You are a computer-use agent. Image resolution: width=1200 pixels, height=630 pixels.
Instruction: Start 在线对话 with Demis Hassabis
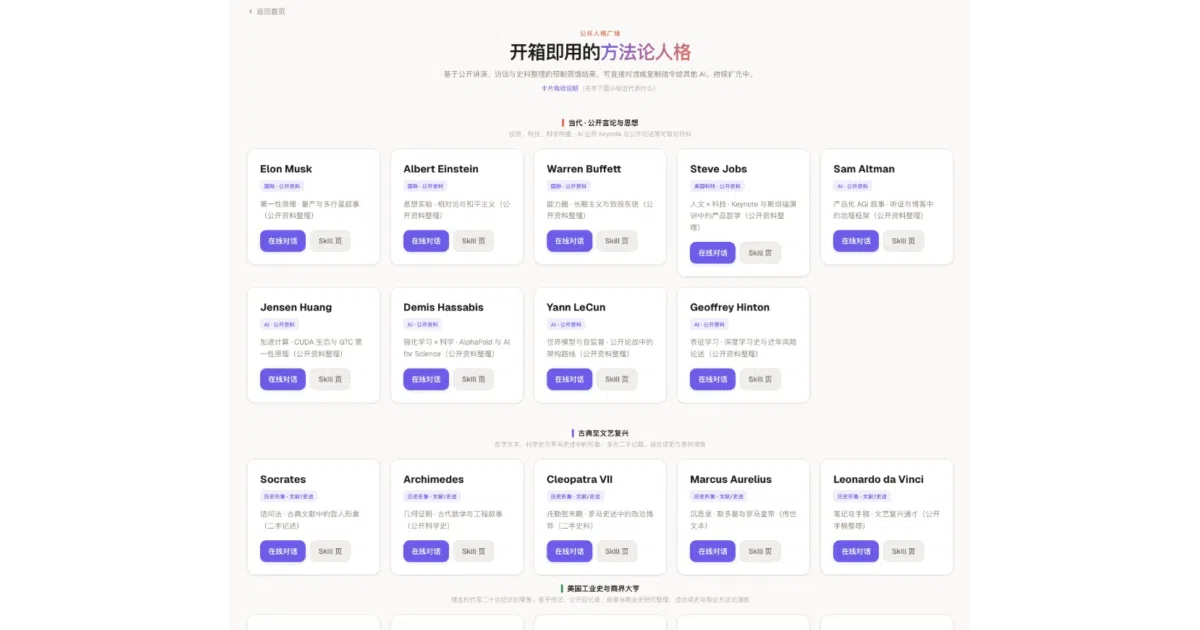point(426,379)
